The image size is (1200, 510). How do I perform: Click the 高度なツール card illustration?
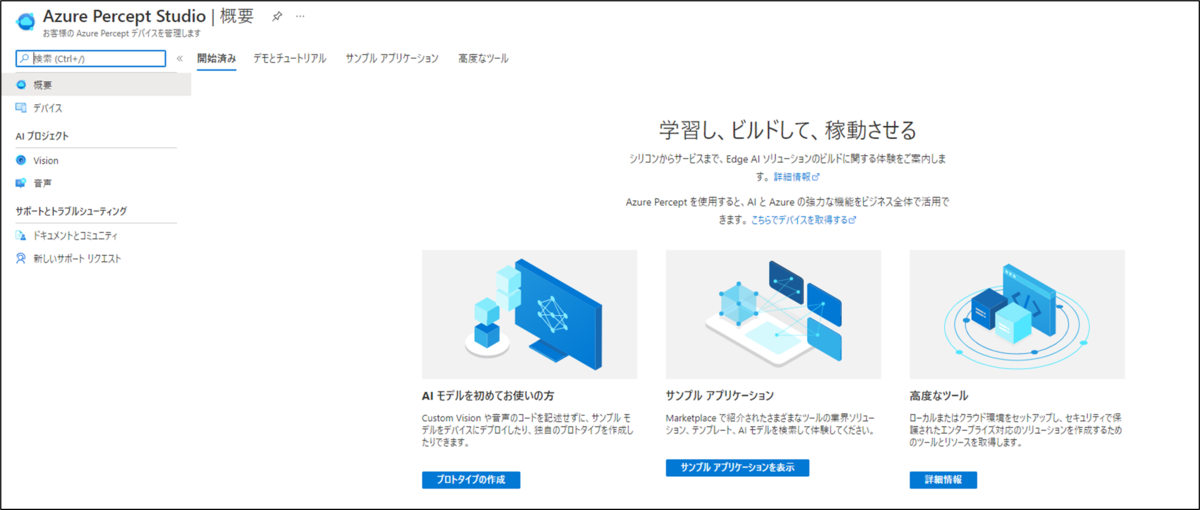[1017, 314]
